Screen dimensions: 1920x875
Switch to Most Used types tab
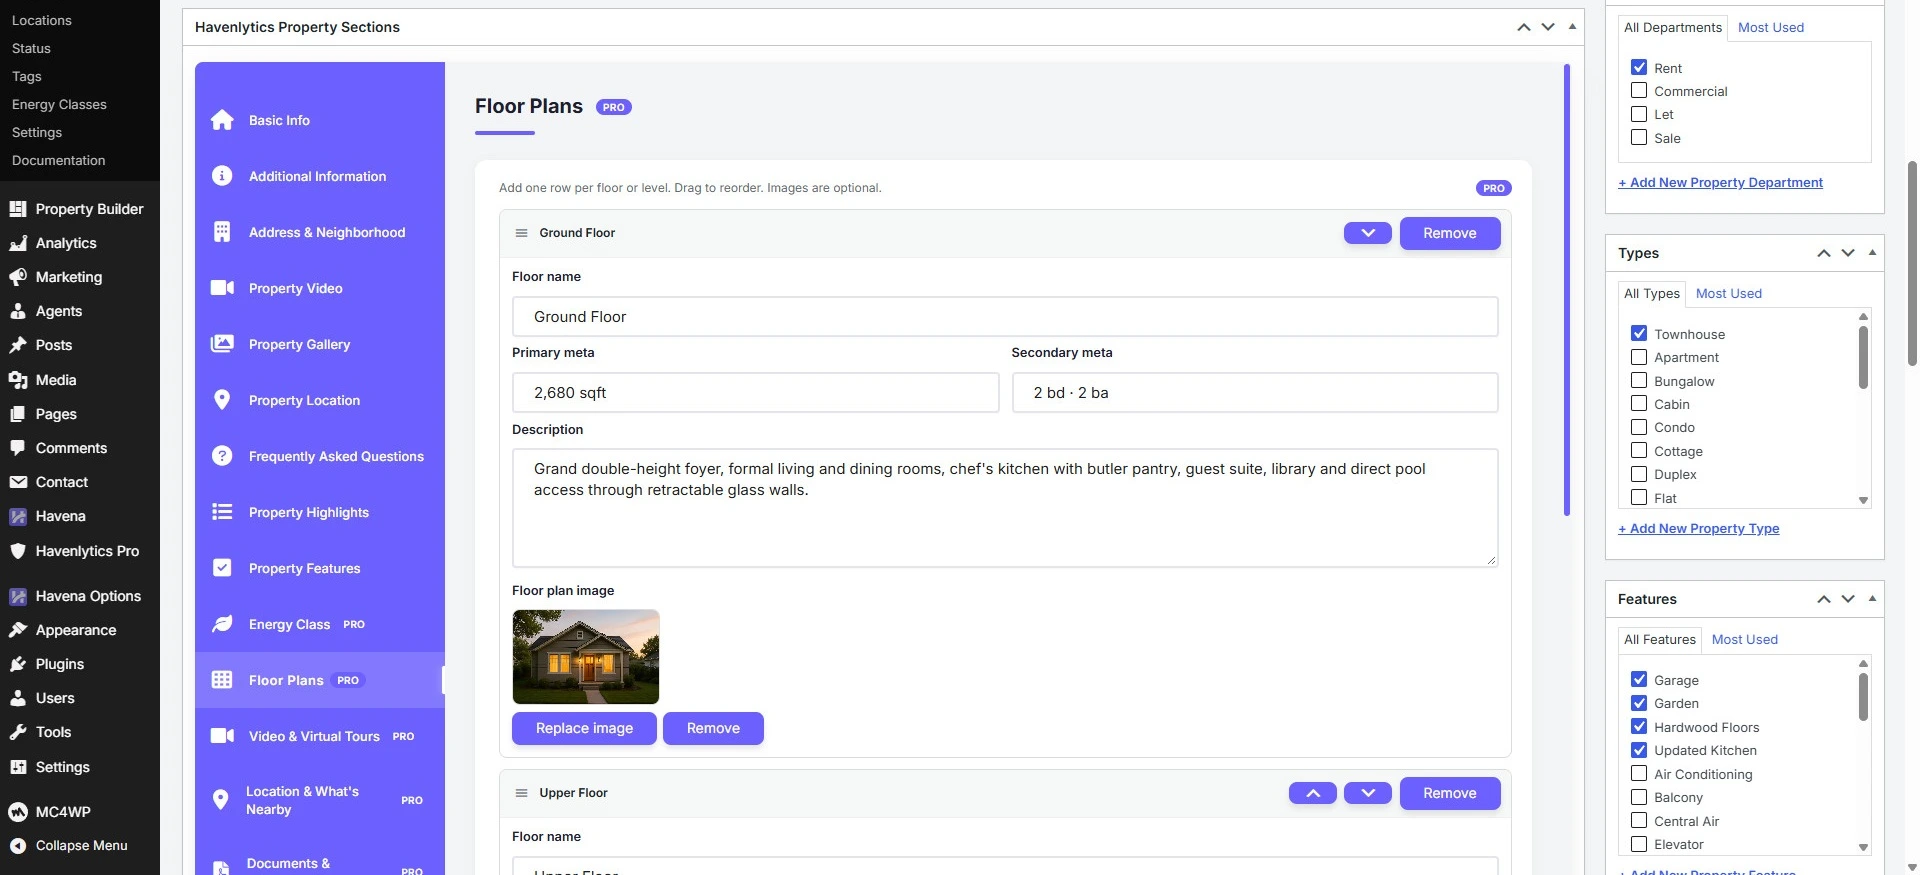(1729, 293)
